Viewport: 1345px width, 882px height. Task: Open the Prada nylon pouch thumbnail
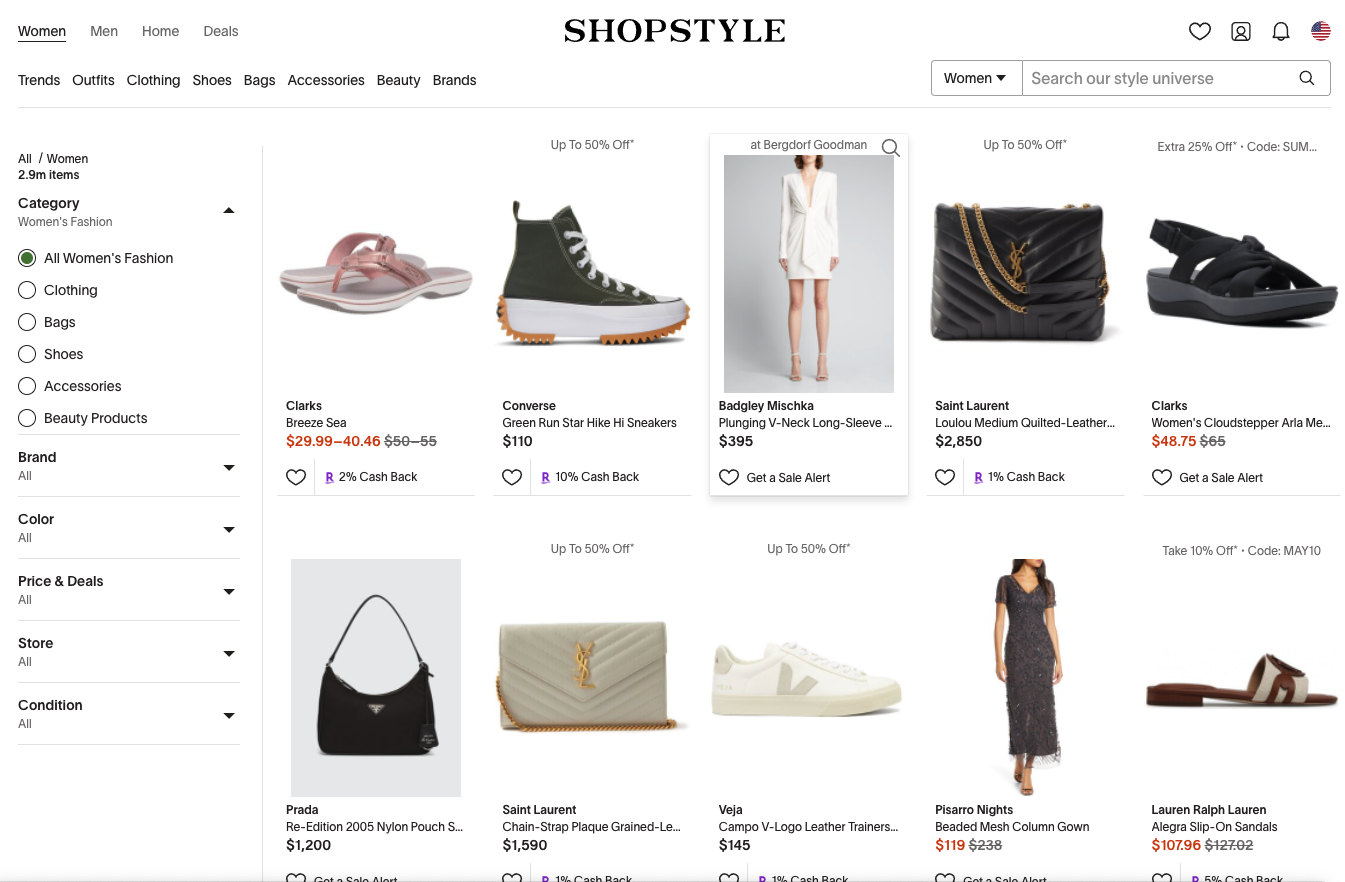point(376,678)
